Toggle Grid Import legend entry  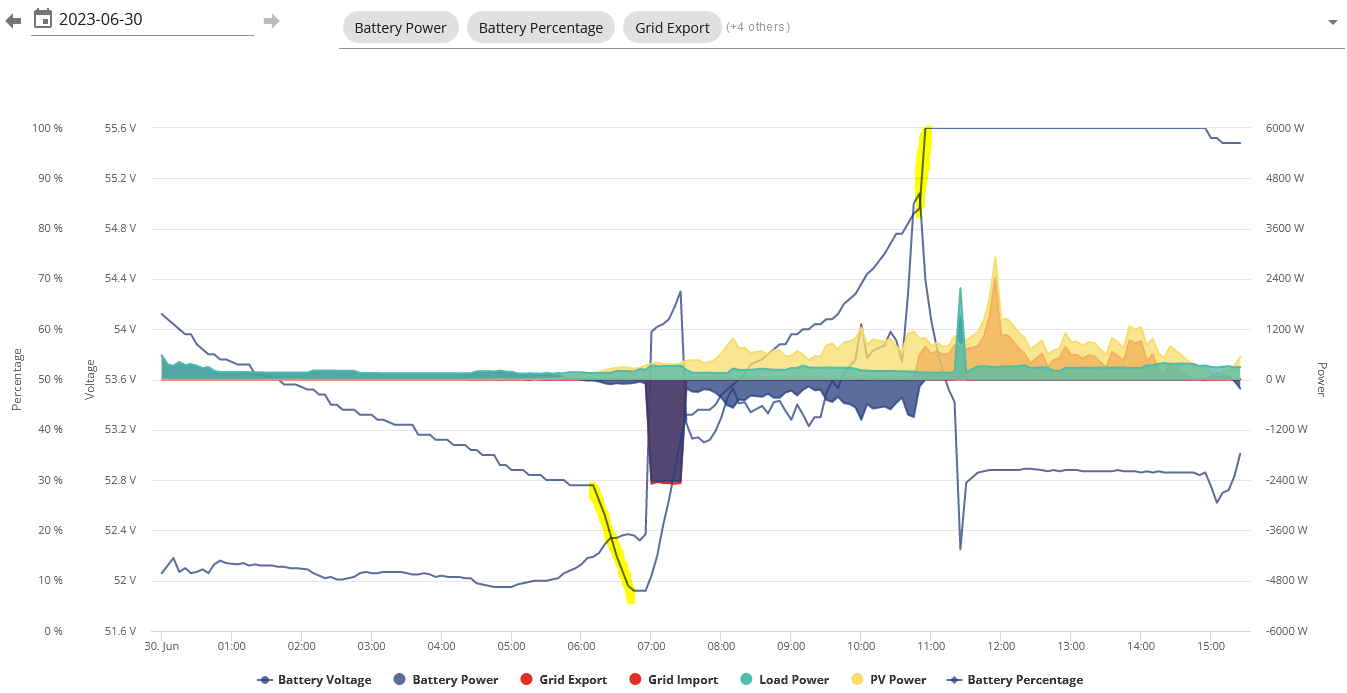tap(673, 680)
